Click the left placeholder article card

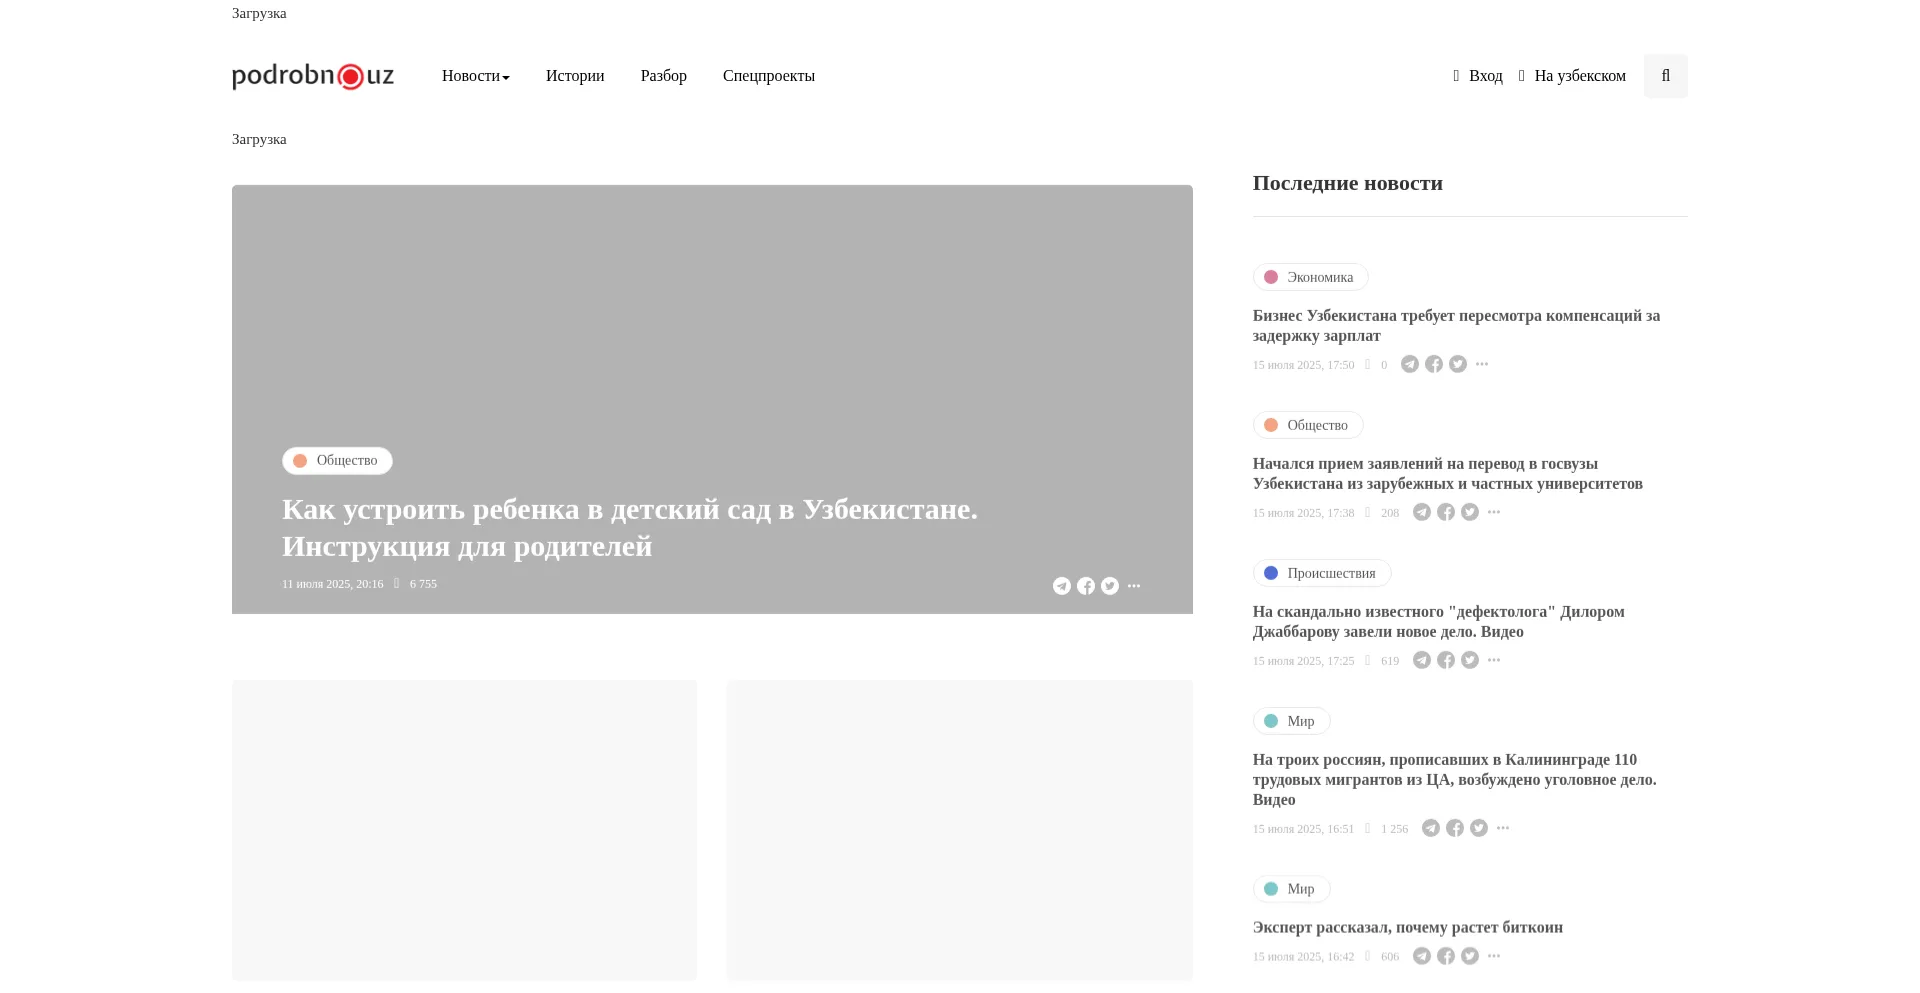(464, 830)
